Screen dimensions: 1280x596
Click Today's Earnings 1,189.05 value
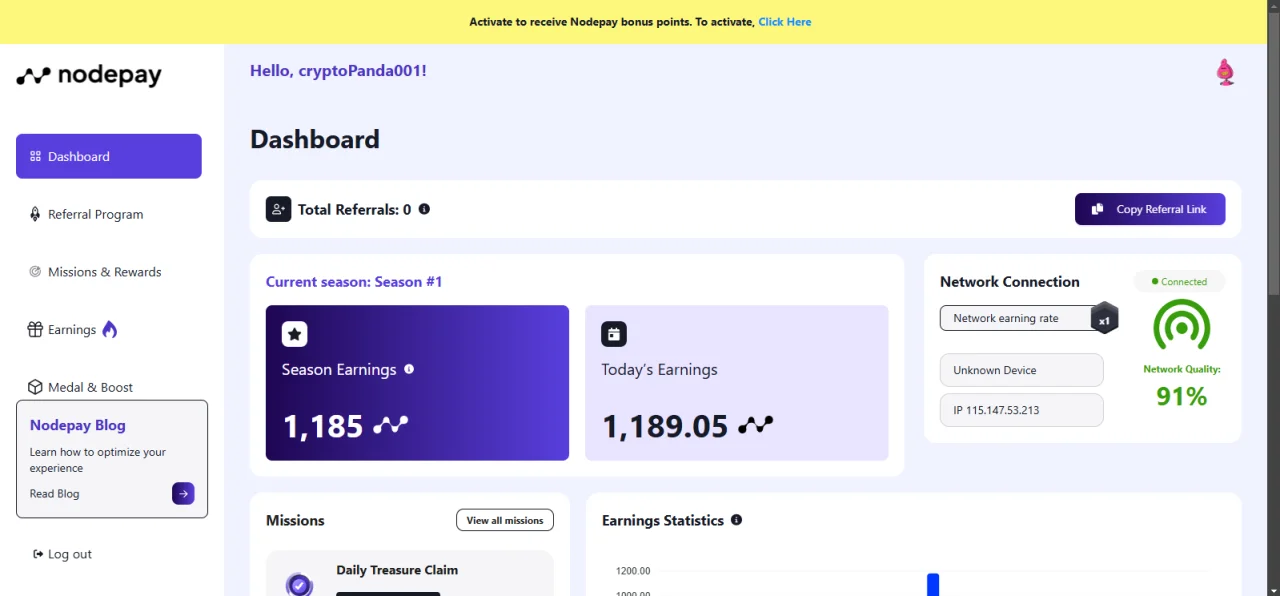tap(665, 426)
